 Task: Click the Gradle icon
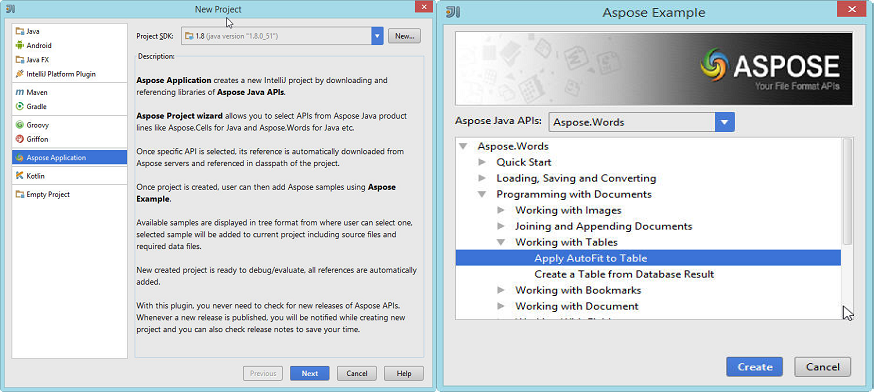click(x=20, y=106)
